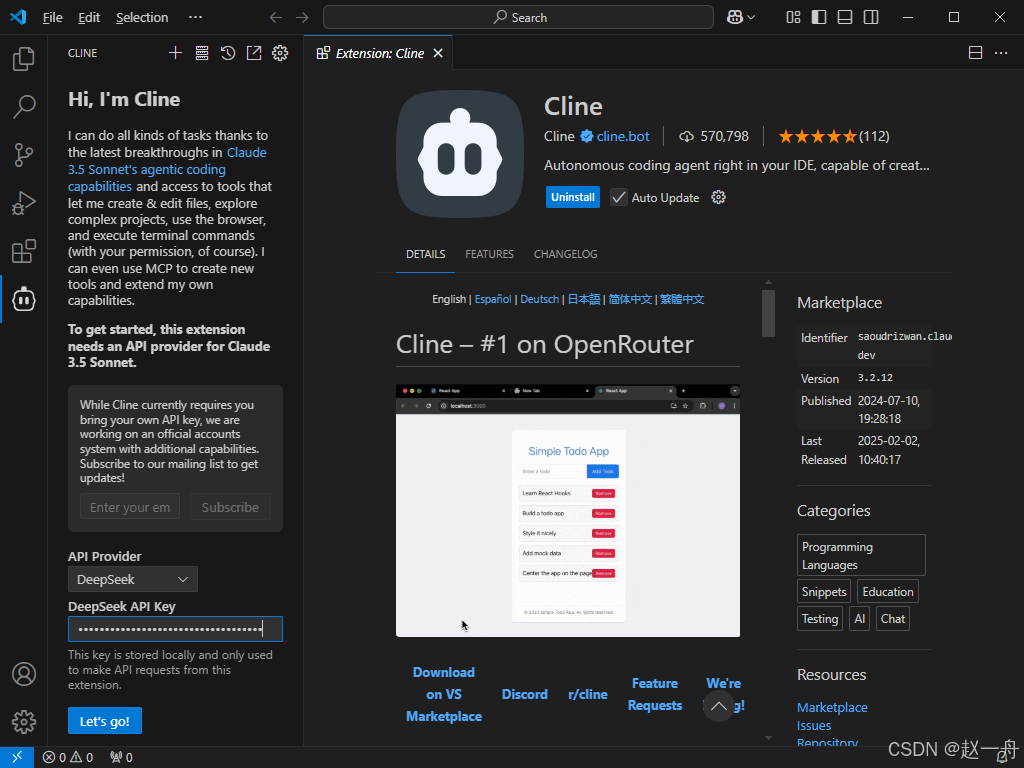Open the Extensions view
The image size is (1024, 768).
(x=24, y=251)
